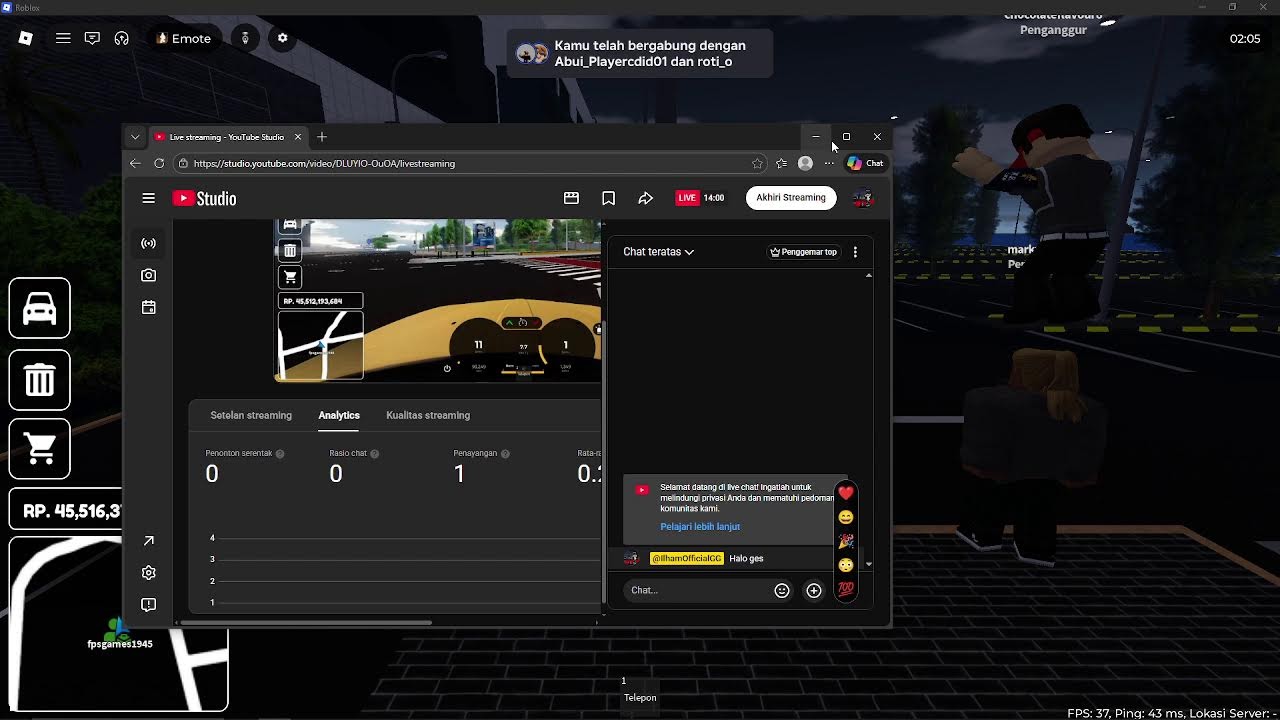Open the chat three-dot options menu
Viewport: 1280px width, 720px height.
855,252
